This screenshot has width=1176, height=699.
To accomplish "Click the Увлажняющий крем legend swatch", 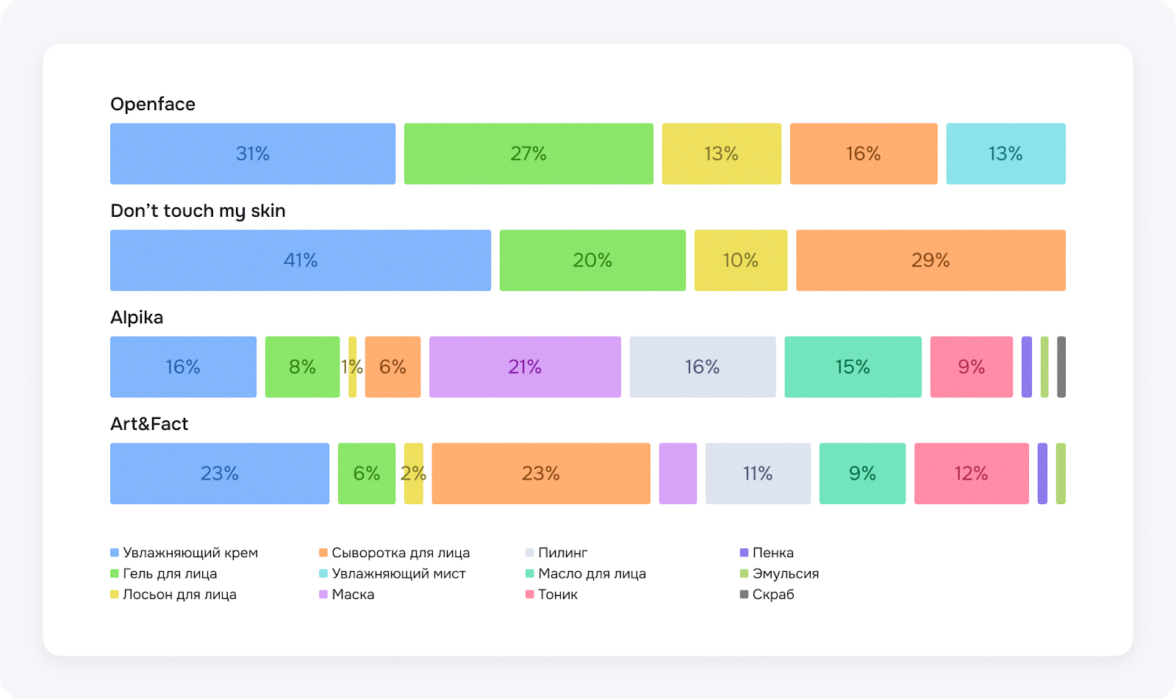I will (114, 553).
